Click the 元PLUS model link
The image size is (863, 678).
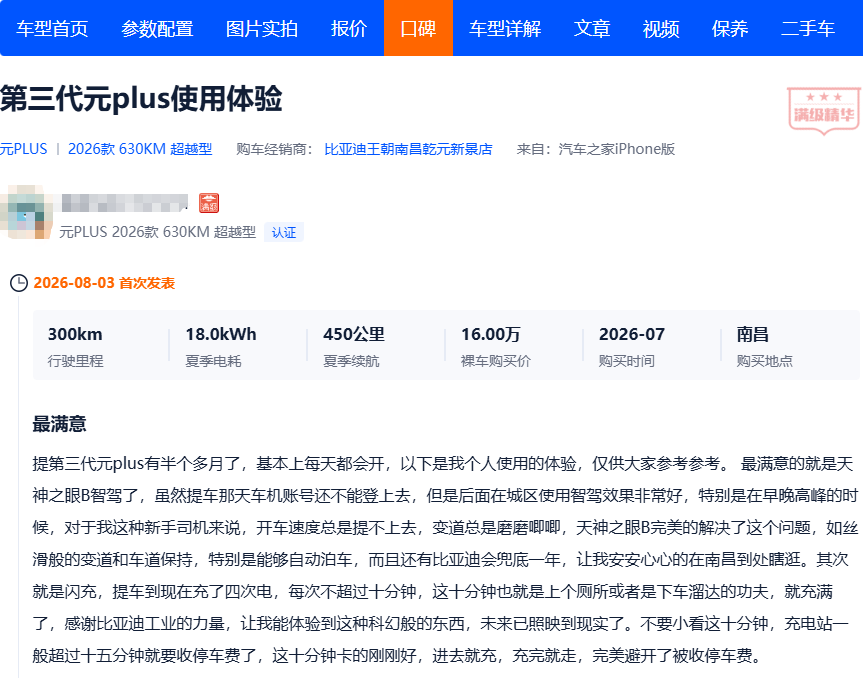[24, 149]
